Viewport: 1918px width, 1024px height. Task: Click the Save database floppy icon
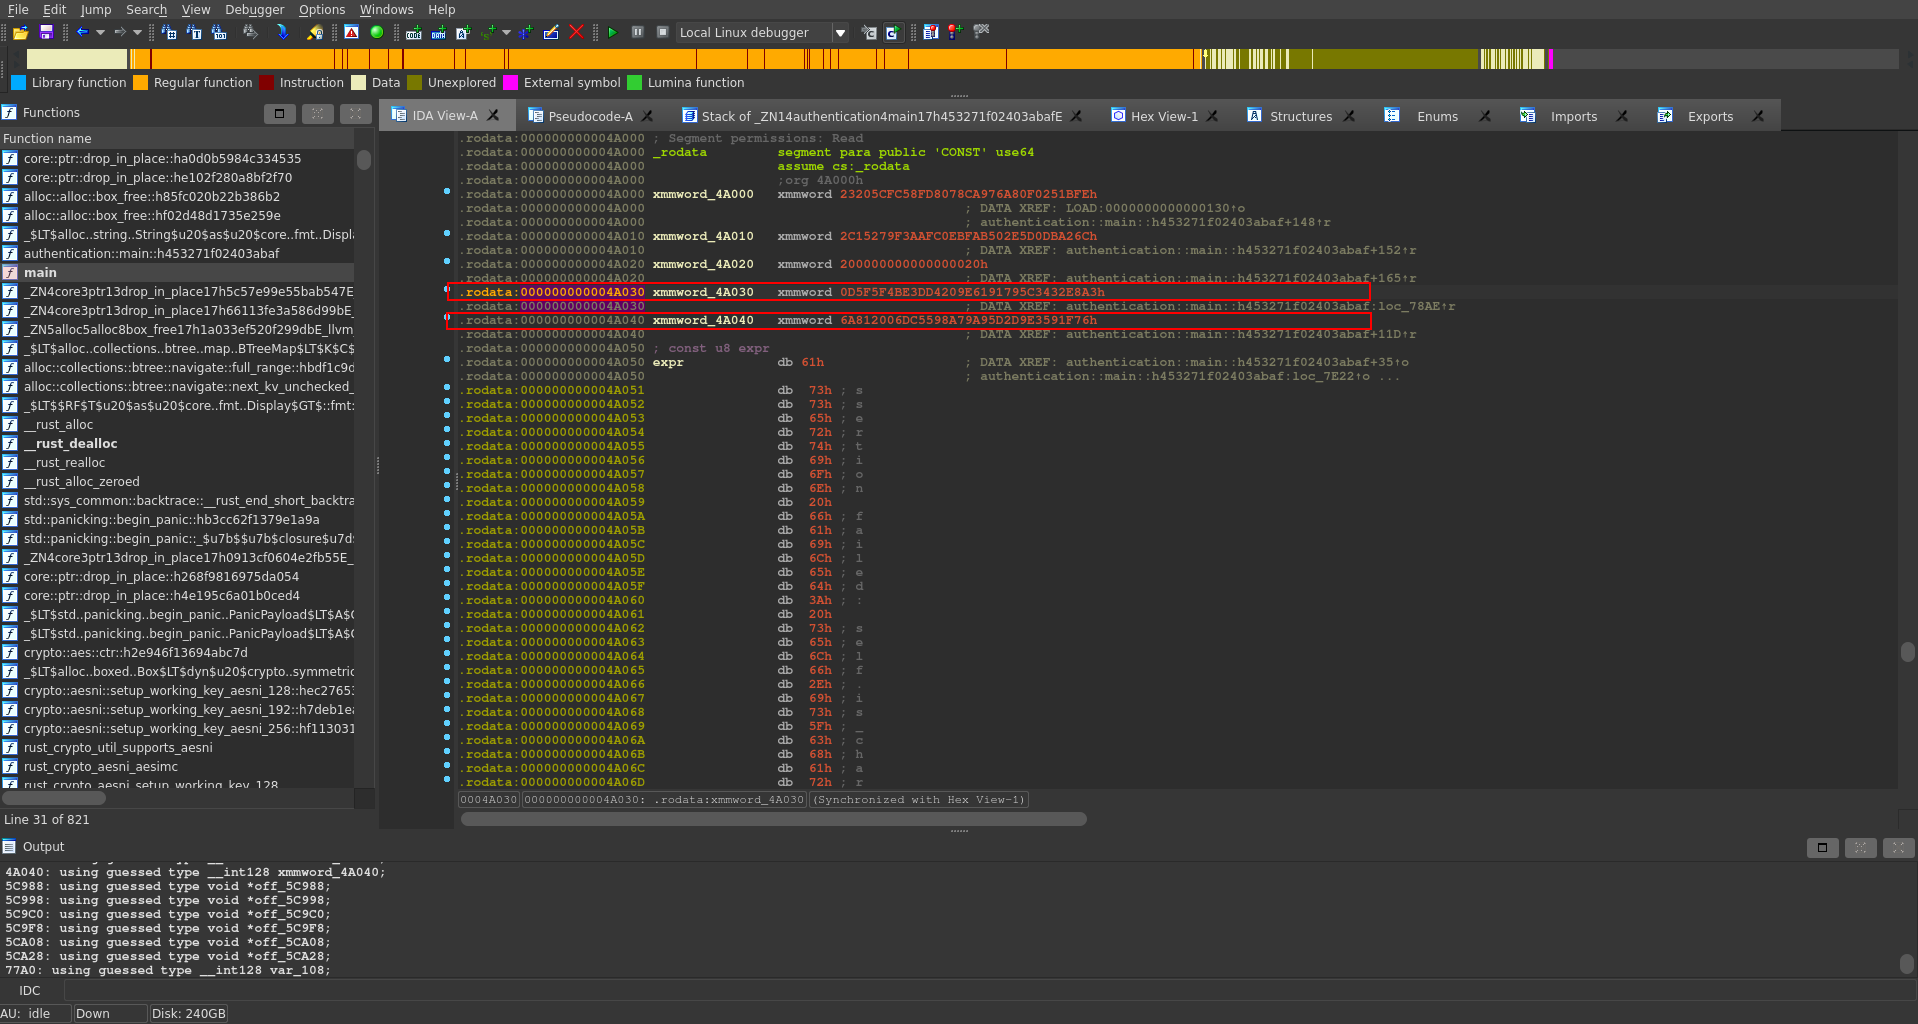coord(46,33)
